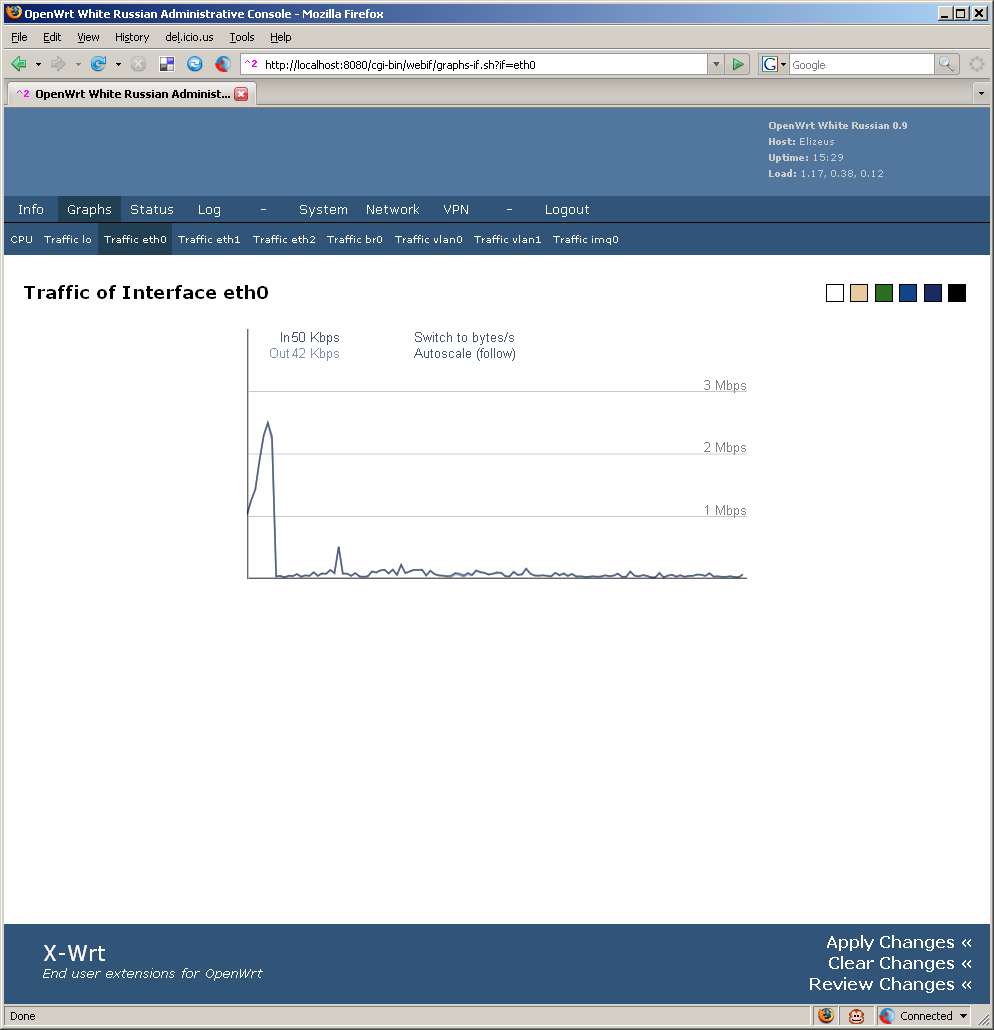Viewport: 994px width, 1030px height.
Task: Click the Greasemonkey monkey icon in status bar
Action: (856, 1016)
